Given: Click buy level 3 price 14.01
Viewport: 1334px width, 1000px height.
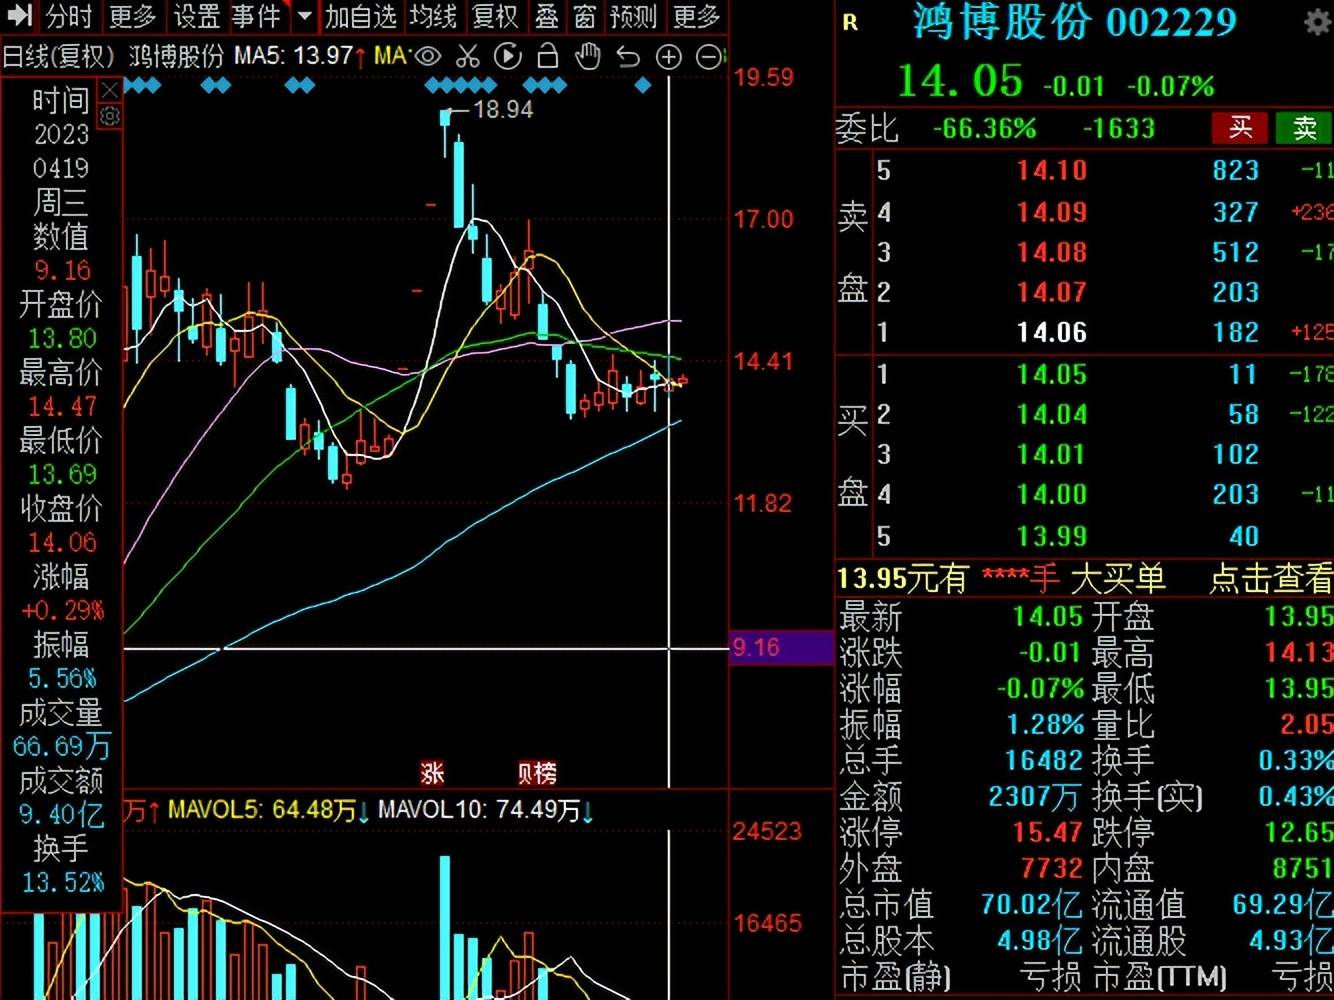Looking at the screenshot, I should click(x=1052, y=454).
